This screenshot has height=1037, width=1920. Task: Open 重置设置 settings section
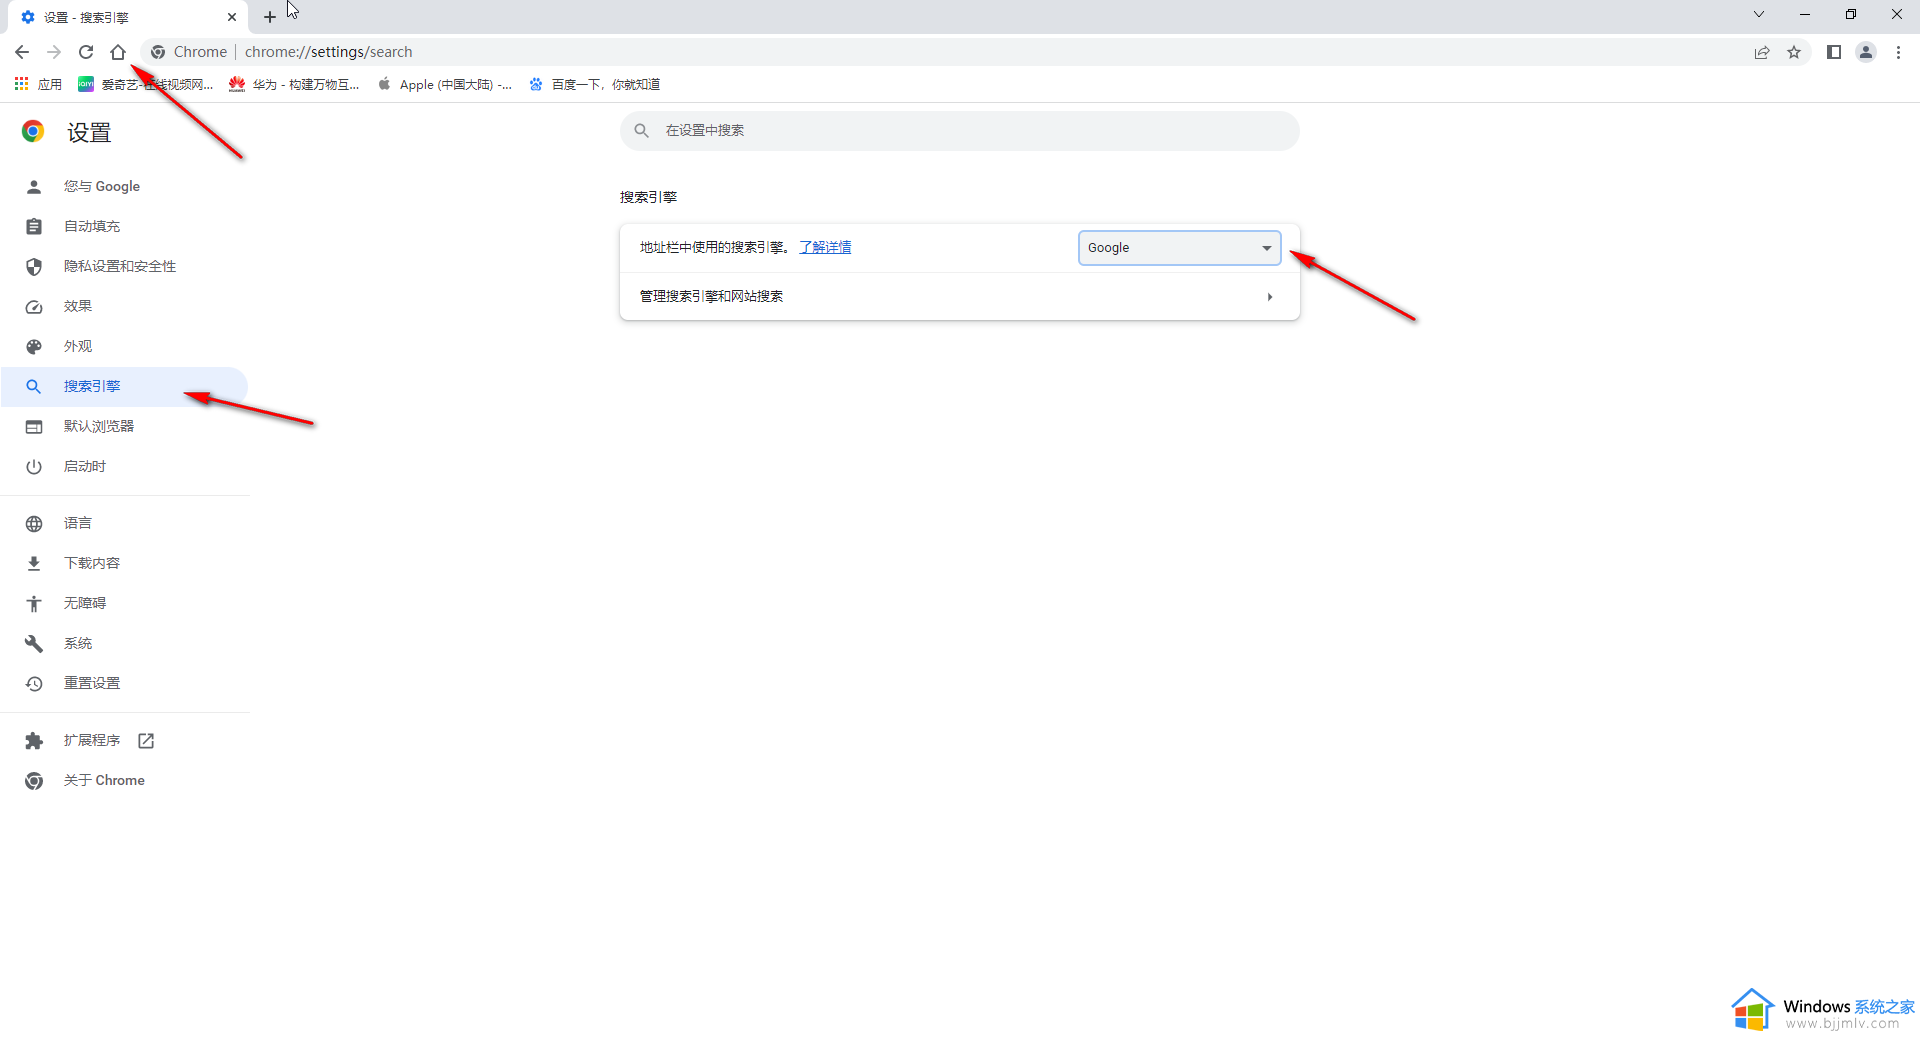pyautogui.click(x=125, y=684)
